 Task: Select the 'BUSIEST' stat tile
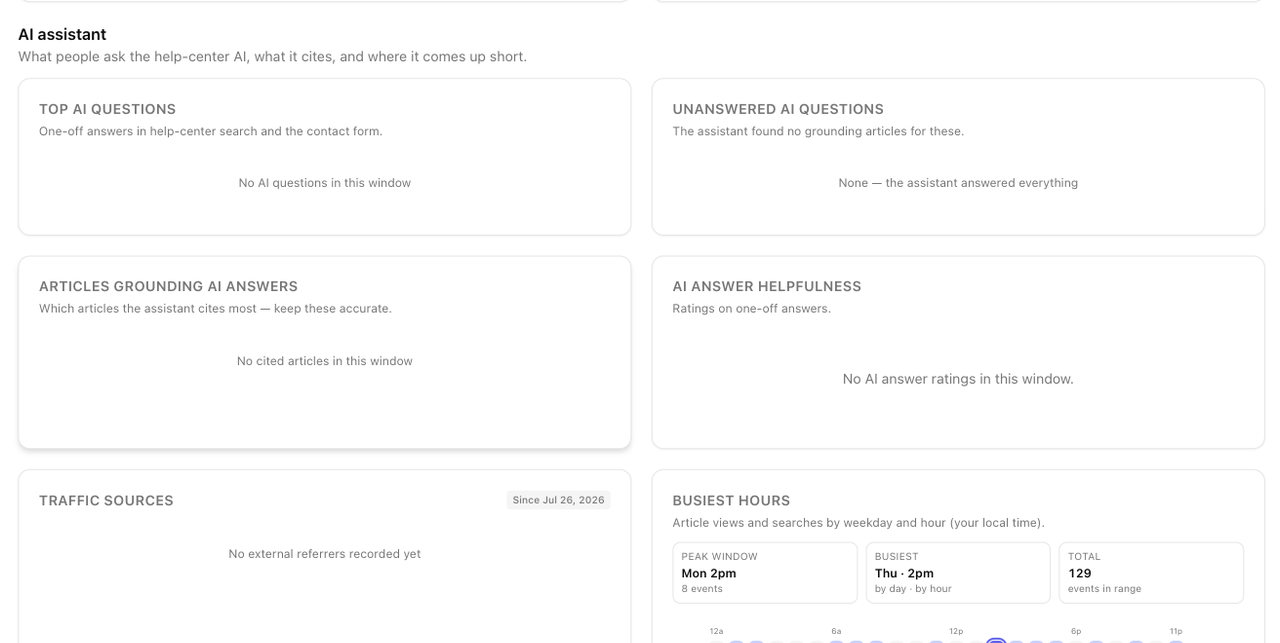tap(958, 573)
